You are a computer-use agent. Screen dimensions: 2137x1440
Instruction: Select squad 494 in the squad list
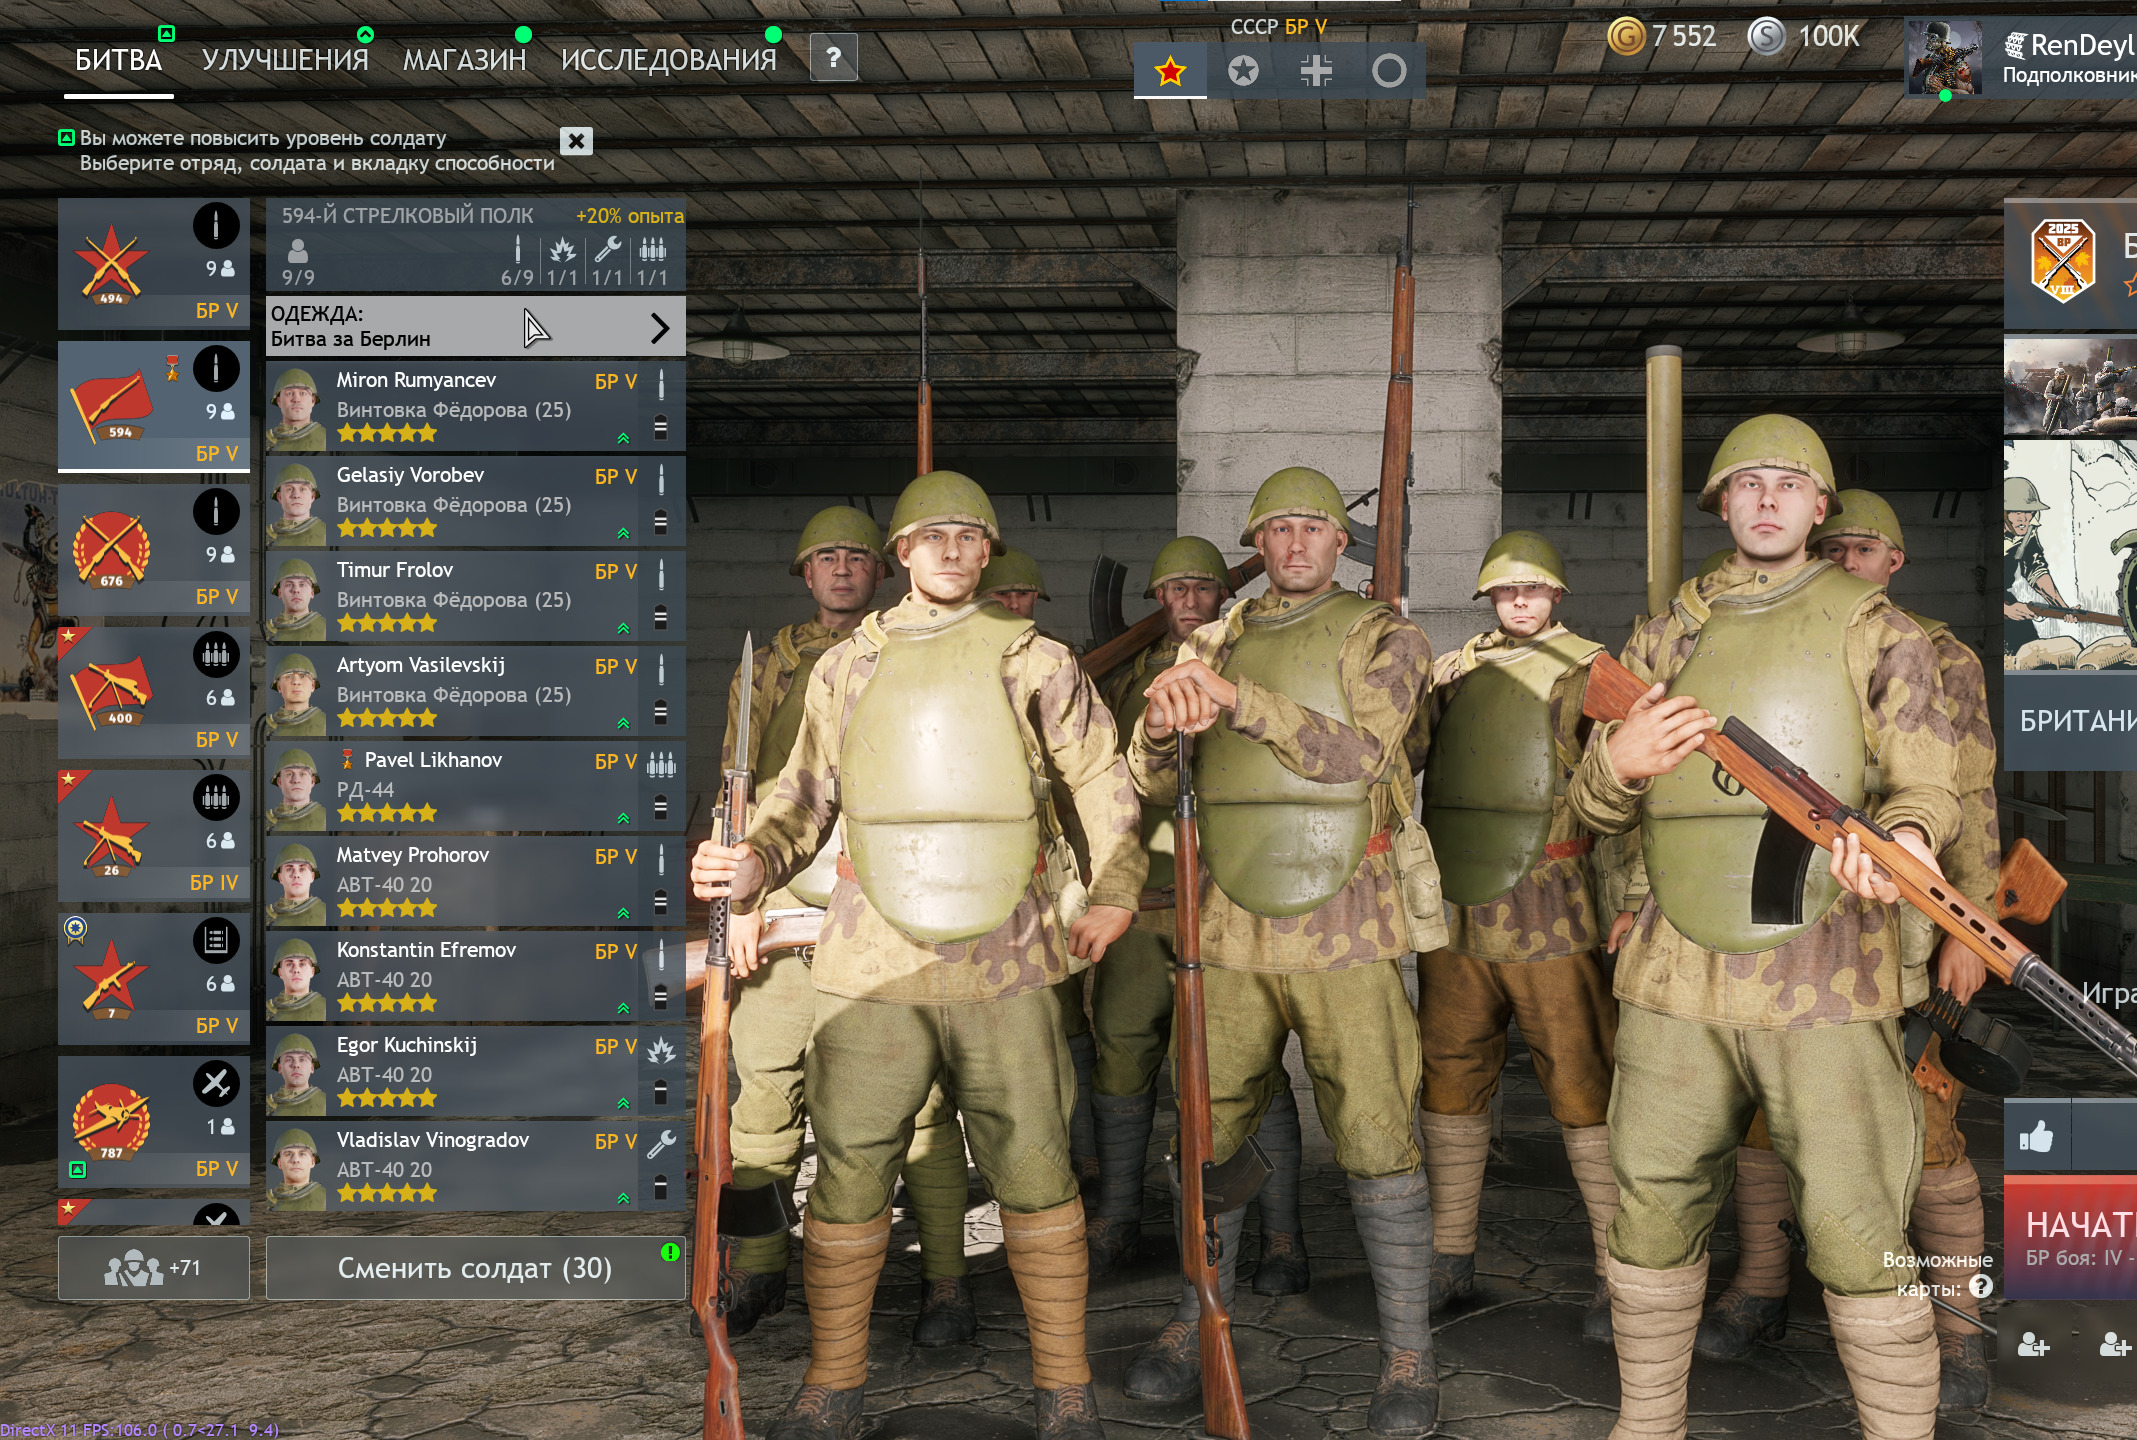coord(153,264)
